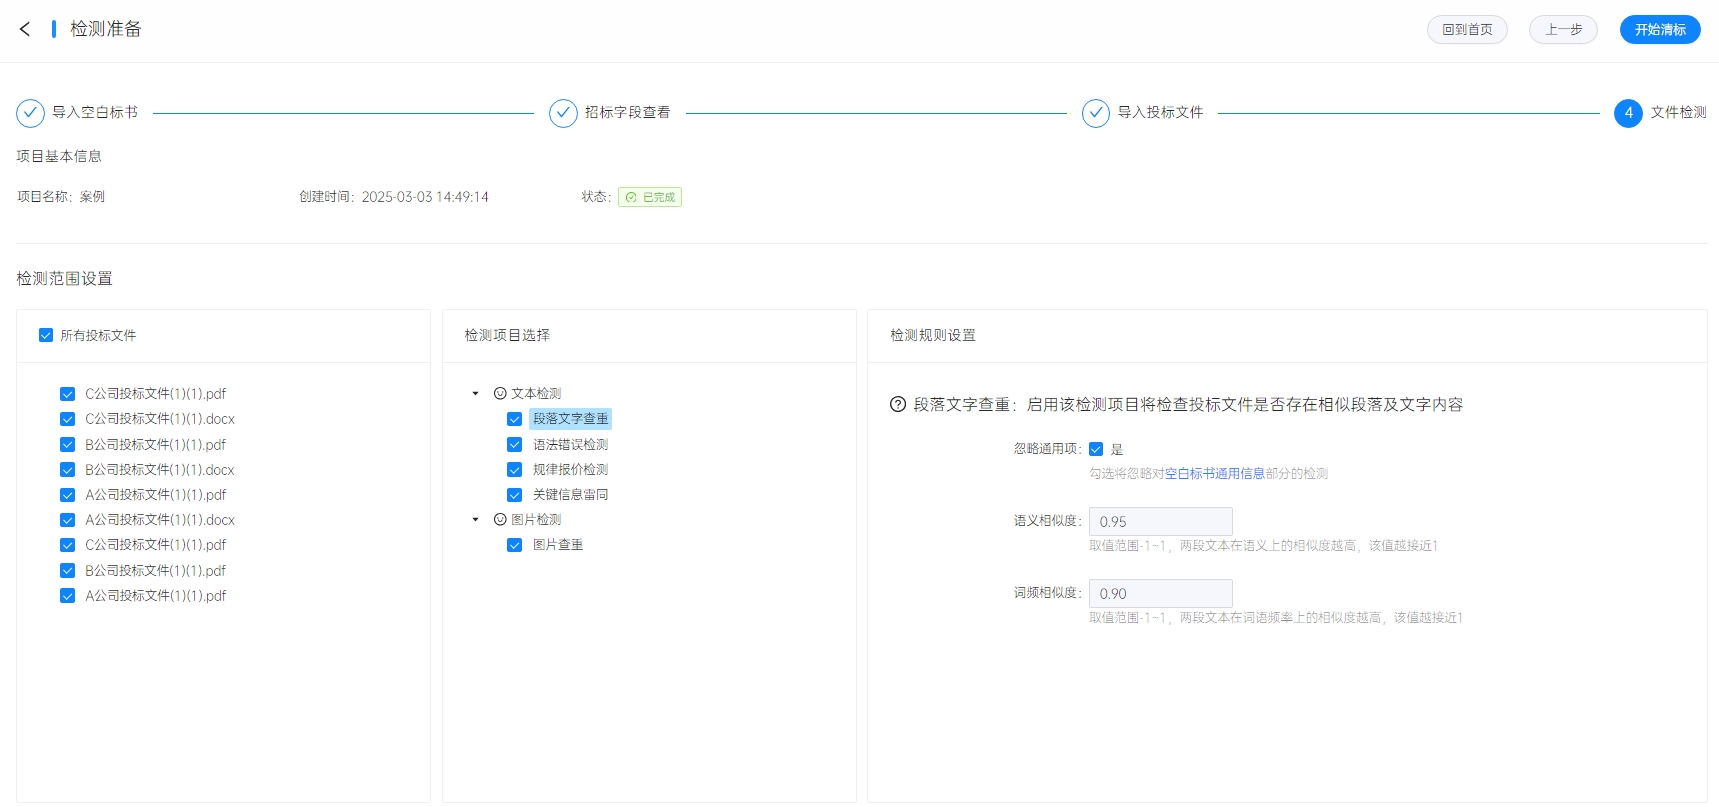Click the 导入空白标书 step label
1719x807 pixels.
95,113
